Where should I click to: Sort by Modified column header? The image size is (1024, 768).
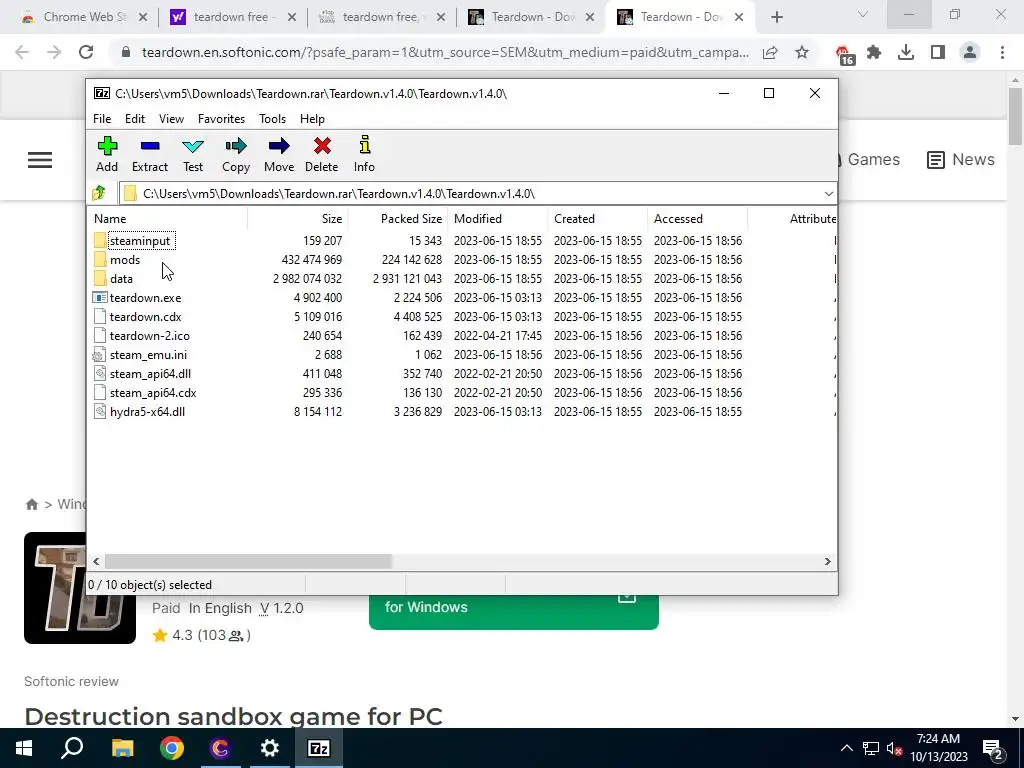(498, 219)
